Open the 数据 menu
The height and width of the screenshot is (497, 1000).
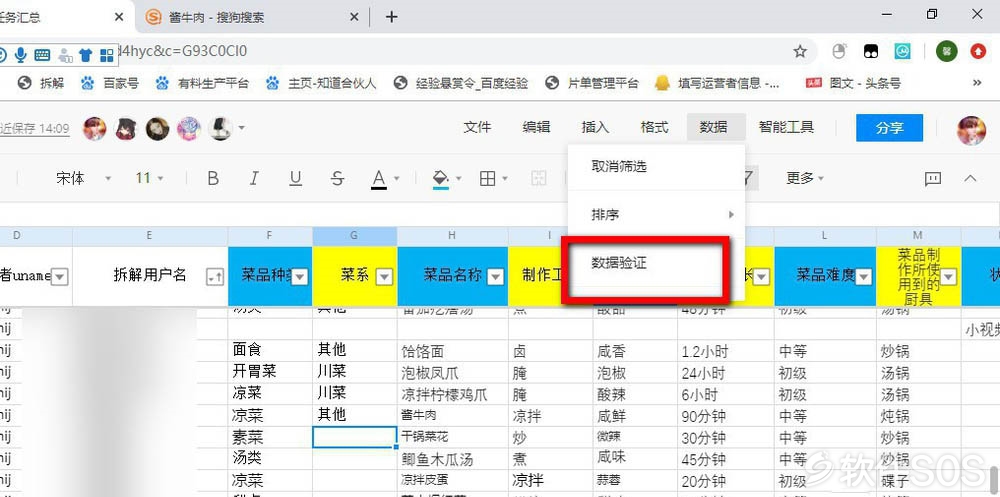(714, 128)
